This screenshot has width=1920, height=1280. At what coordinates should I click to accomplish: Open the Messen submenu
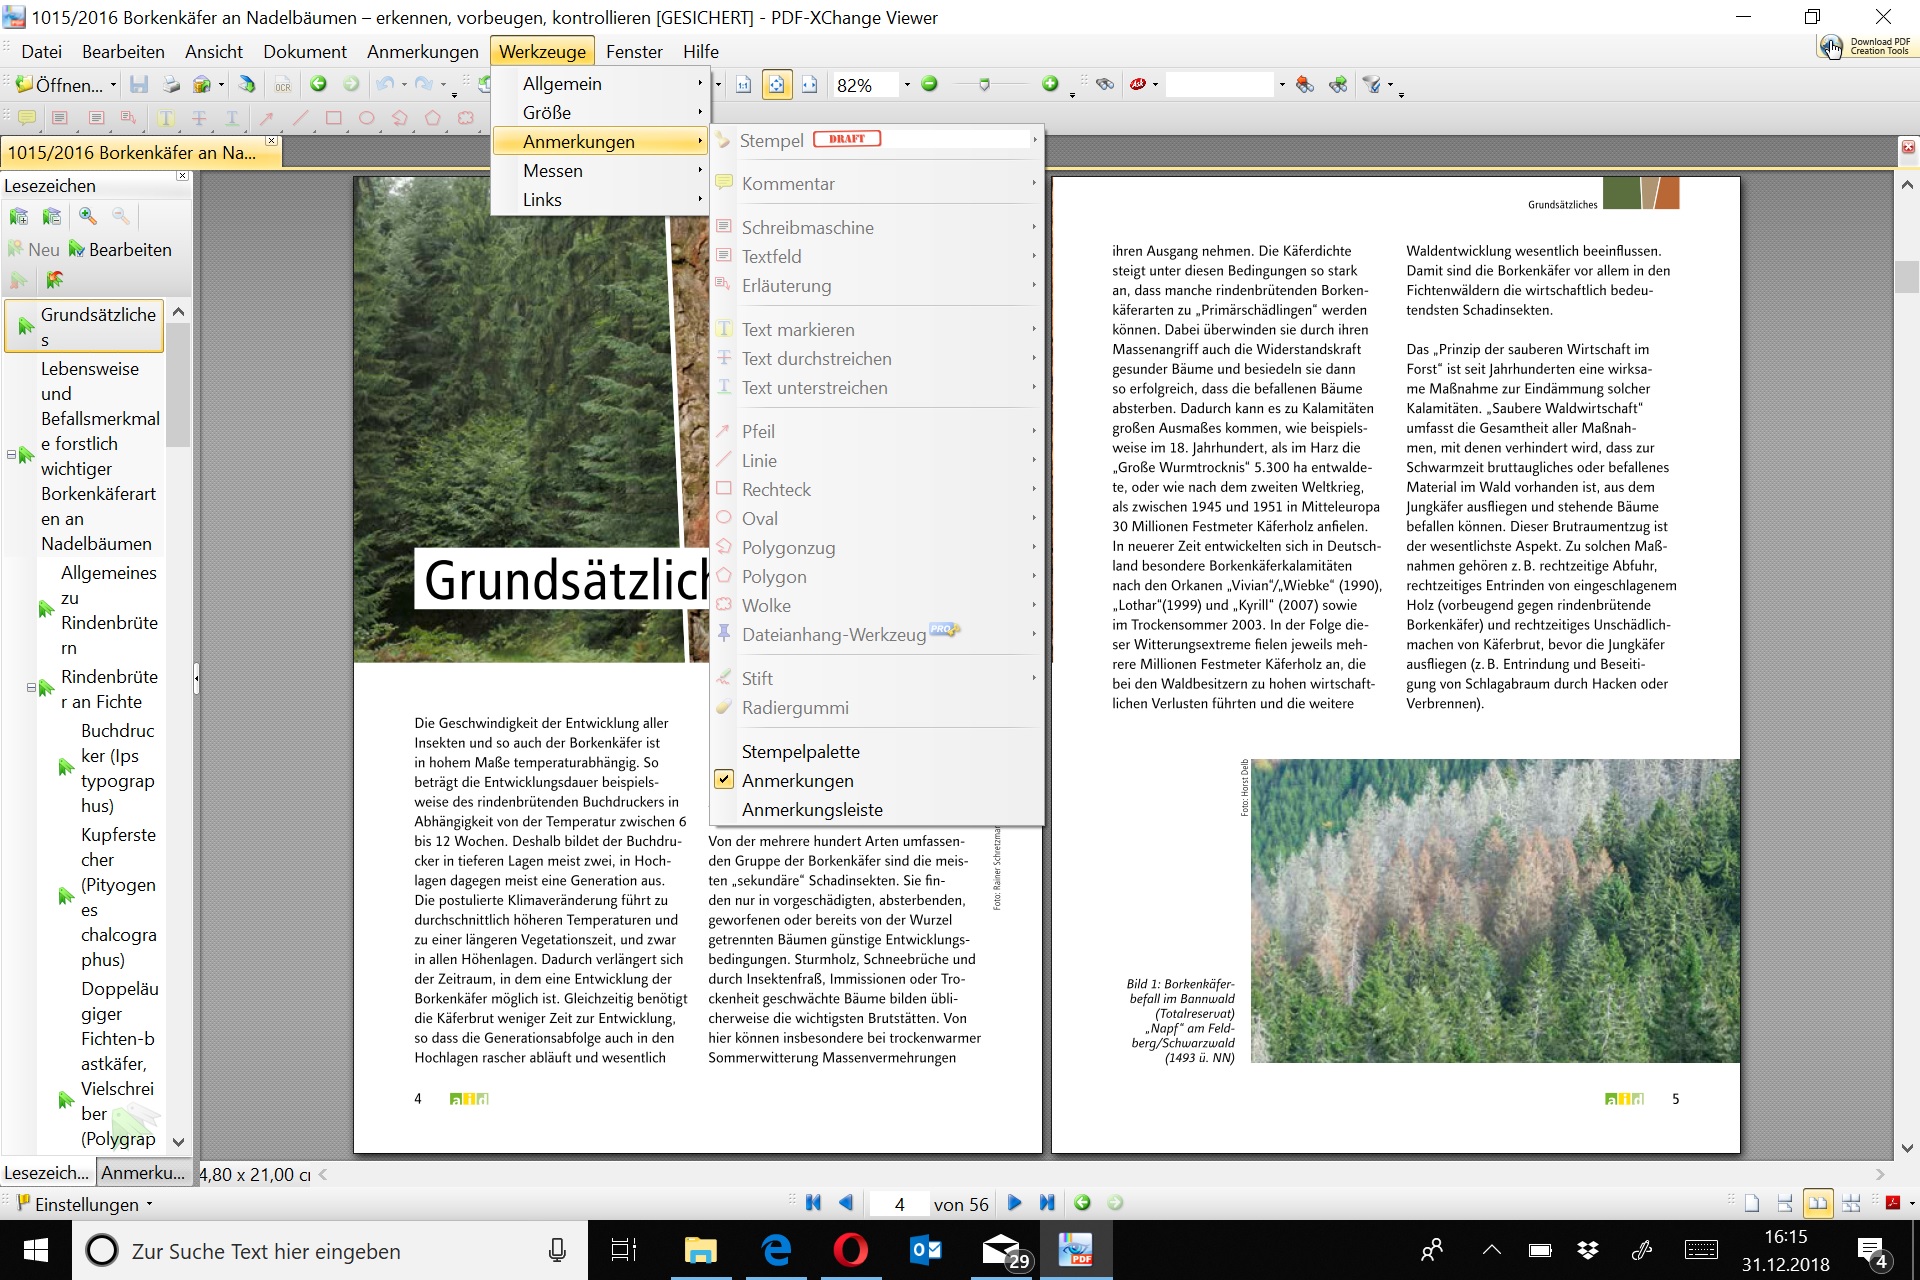[x=552, y=170]
